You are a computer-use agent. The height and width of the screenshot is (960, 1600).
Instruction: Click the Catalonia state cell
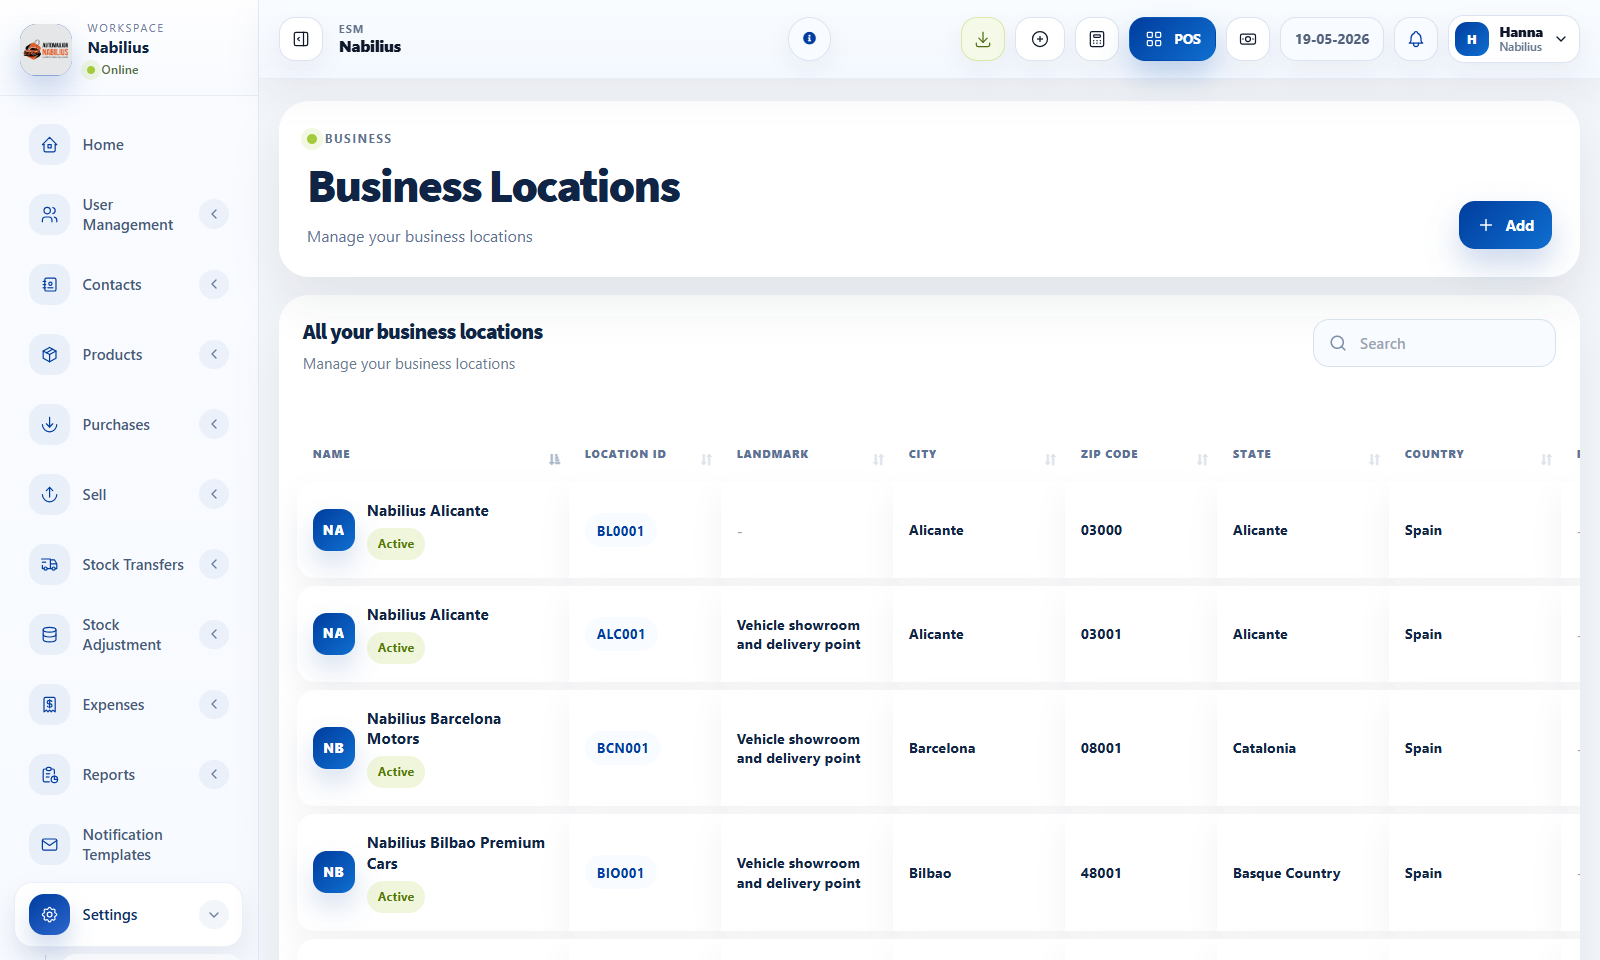[x=1264, y=748]
